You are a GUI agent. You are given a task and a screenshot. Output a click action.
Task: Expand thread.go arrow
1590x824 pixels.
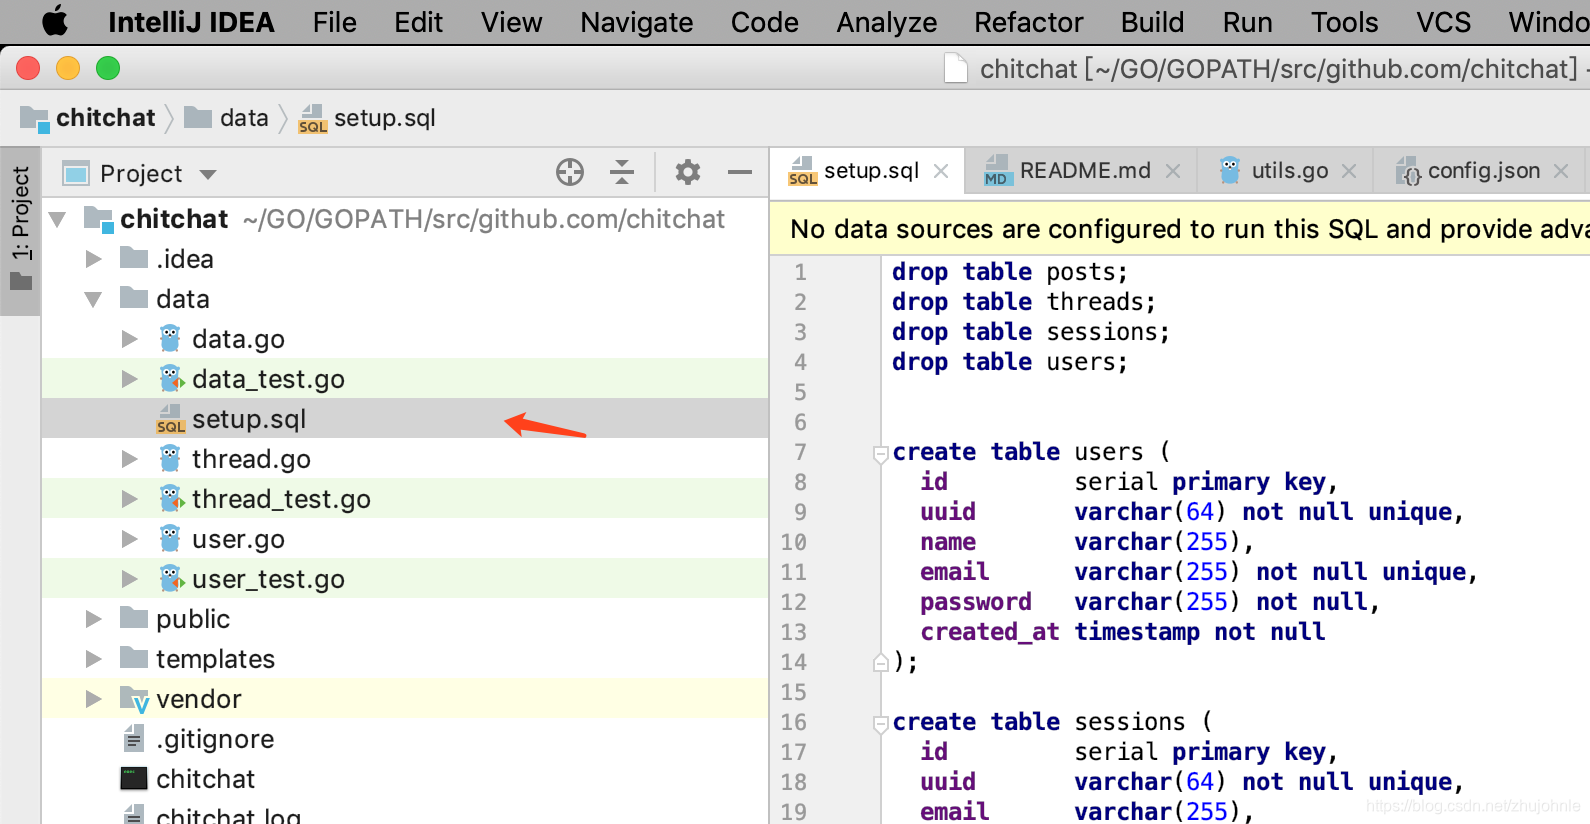tap(130, 459)
